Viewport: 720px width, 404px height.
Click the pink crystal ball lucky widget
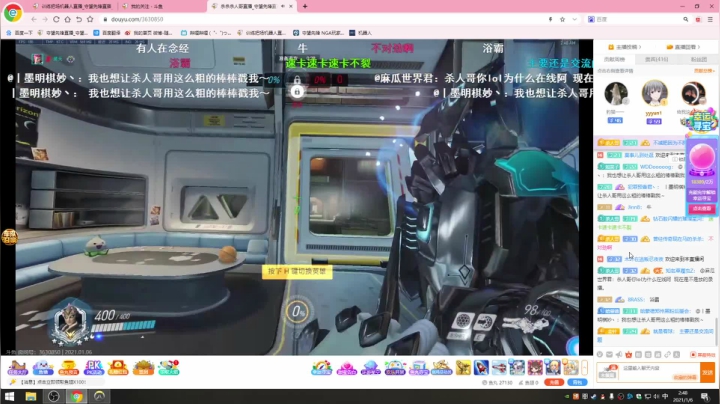point(702,159)
